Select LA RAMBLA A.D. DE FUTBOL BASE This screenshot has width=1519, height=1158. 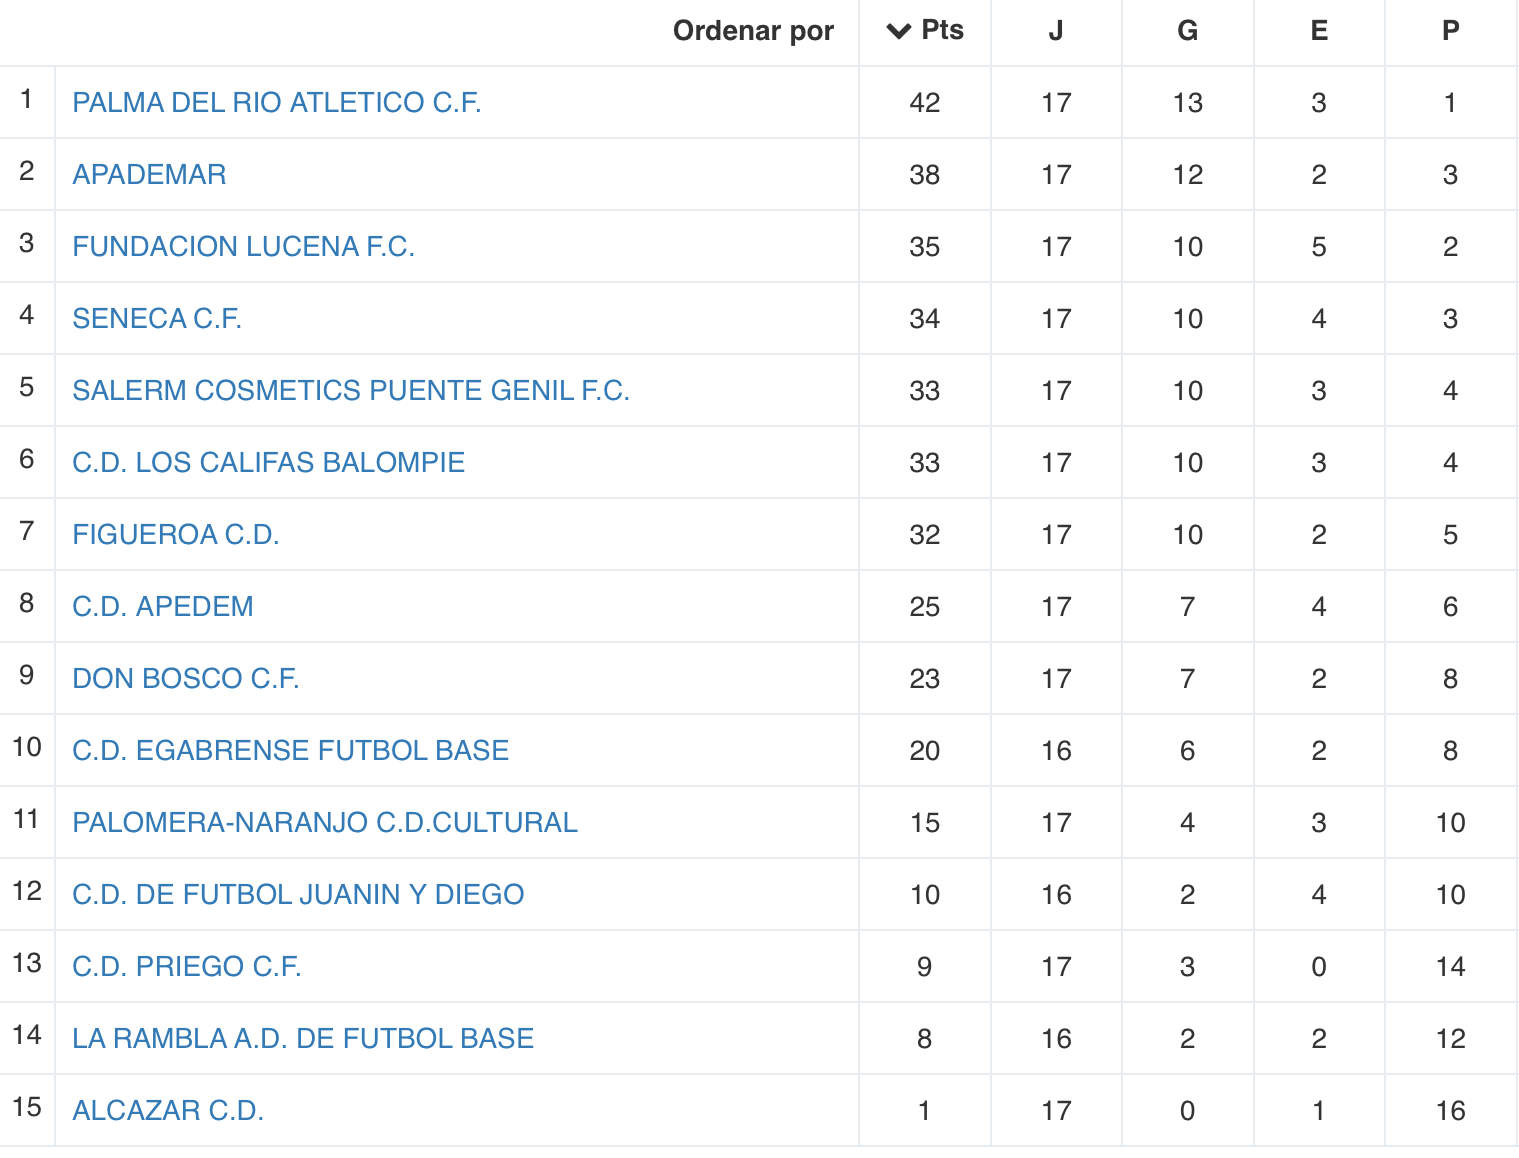[x=303, y=1038]
